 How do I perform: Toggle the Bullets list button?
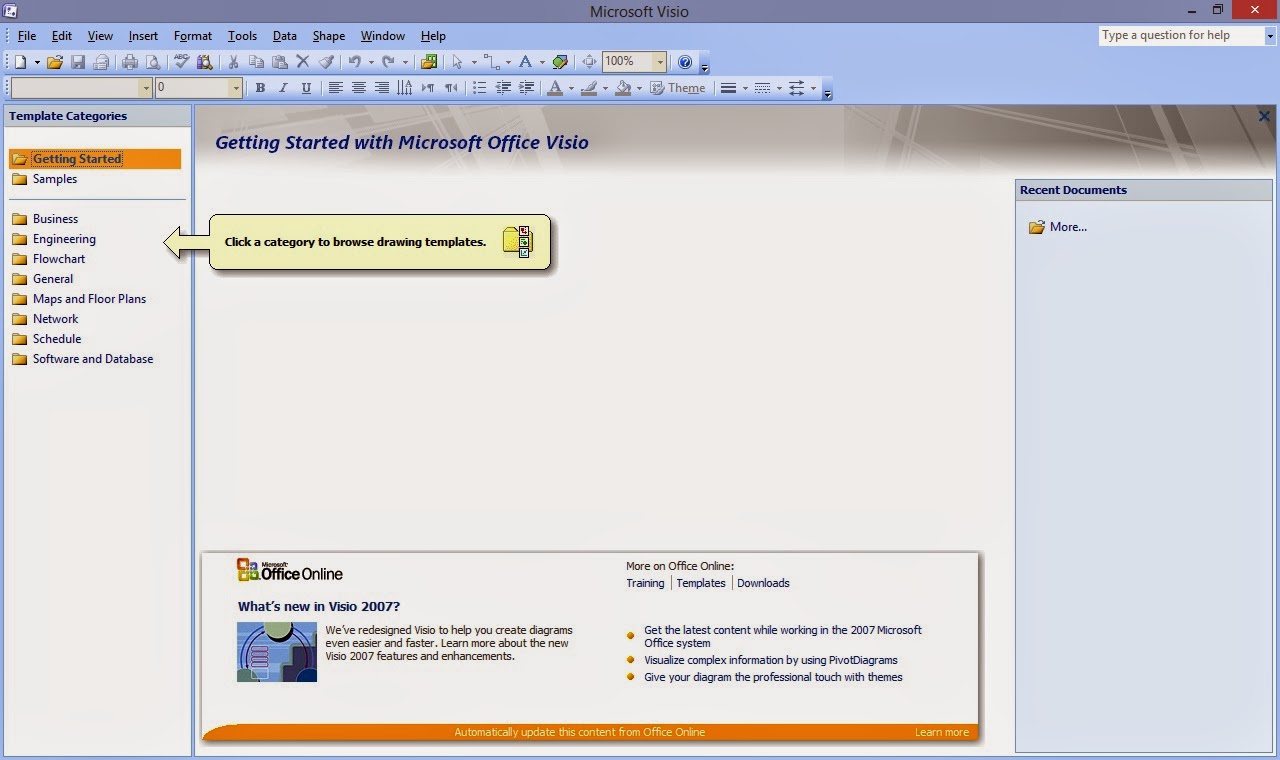click(x=480, y=88)
